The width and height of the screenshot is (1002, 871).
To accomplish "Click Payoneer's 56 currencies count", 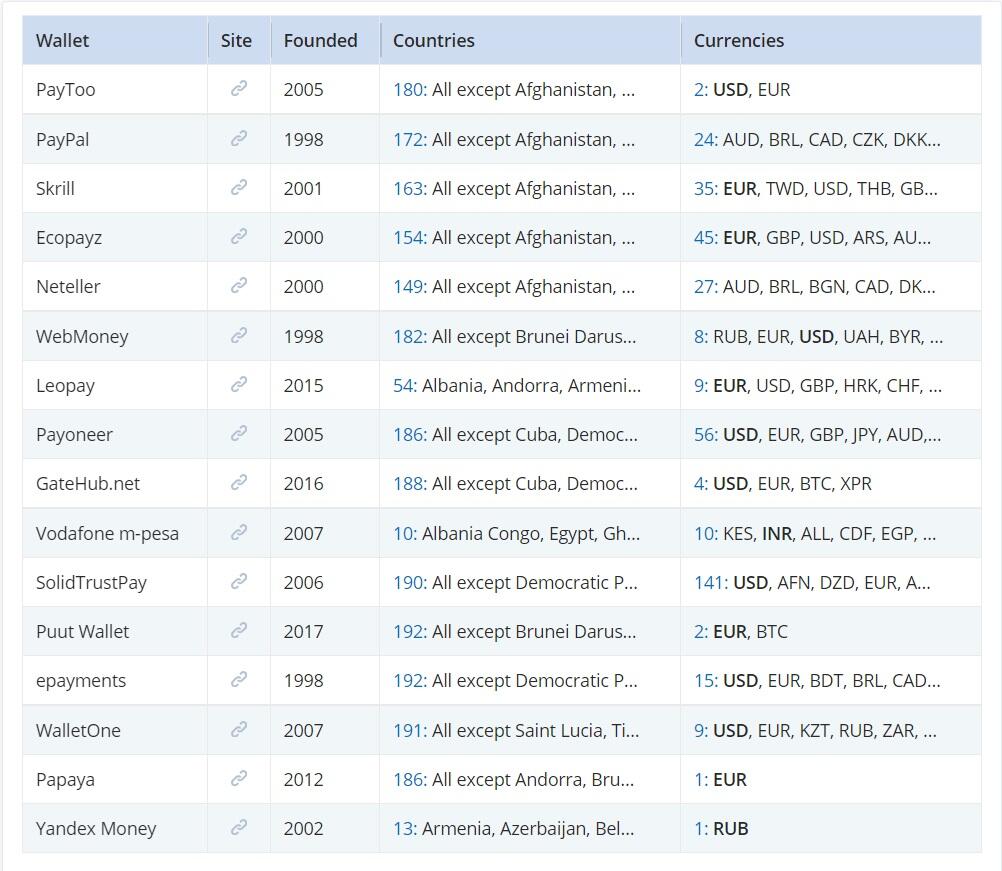I will [705, 435].
